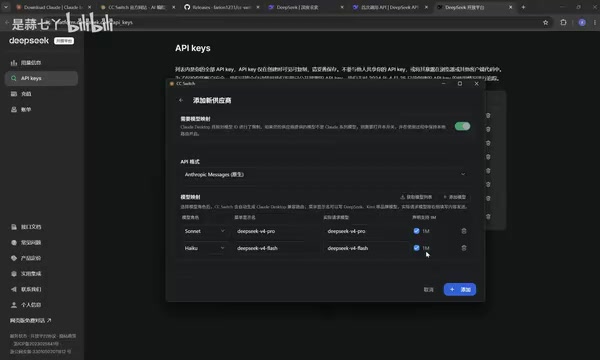Uncheck the 1M checkbox in Sonnet row
Viewport: 600px width, 360px height.
pos(416,231)
